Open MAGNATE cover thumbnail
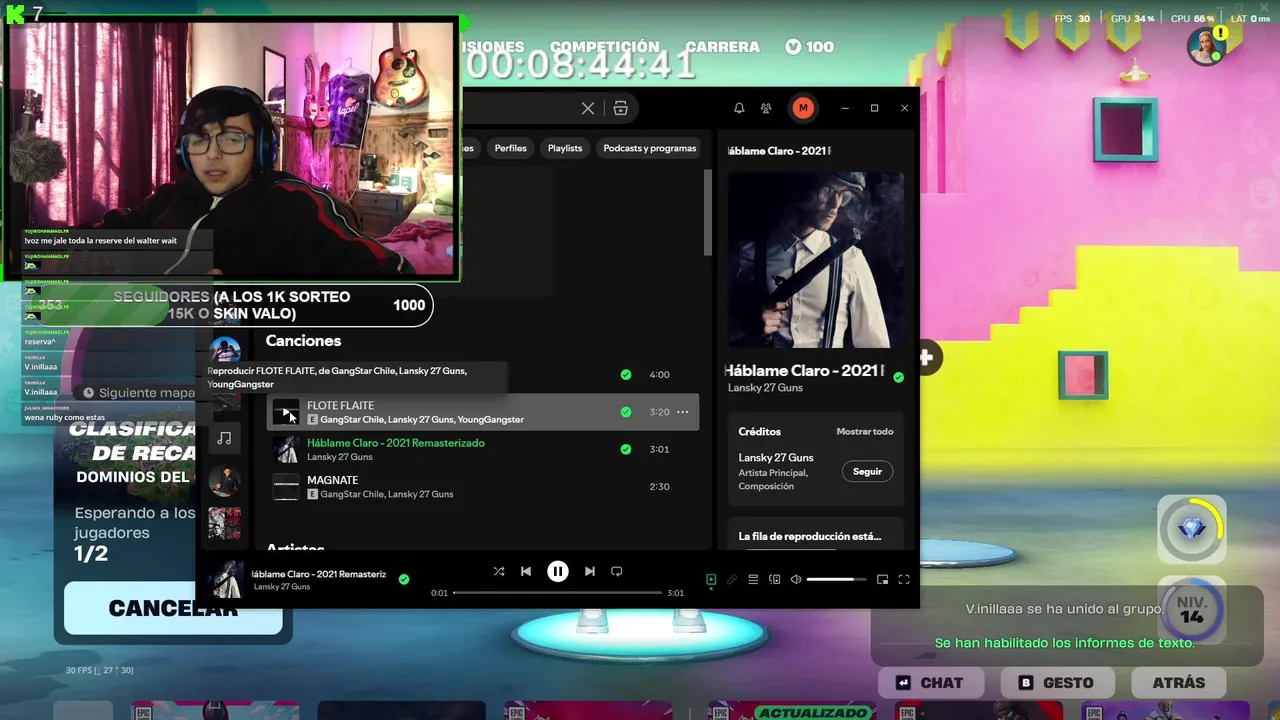The image size is (1280, 720). 286,487
